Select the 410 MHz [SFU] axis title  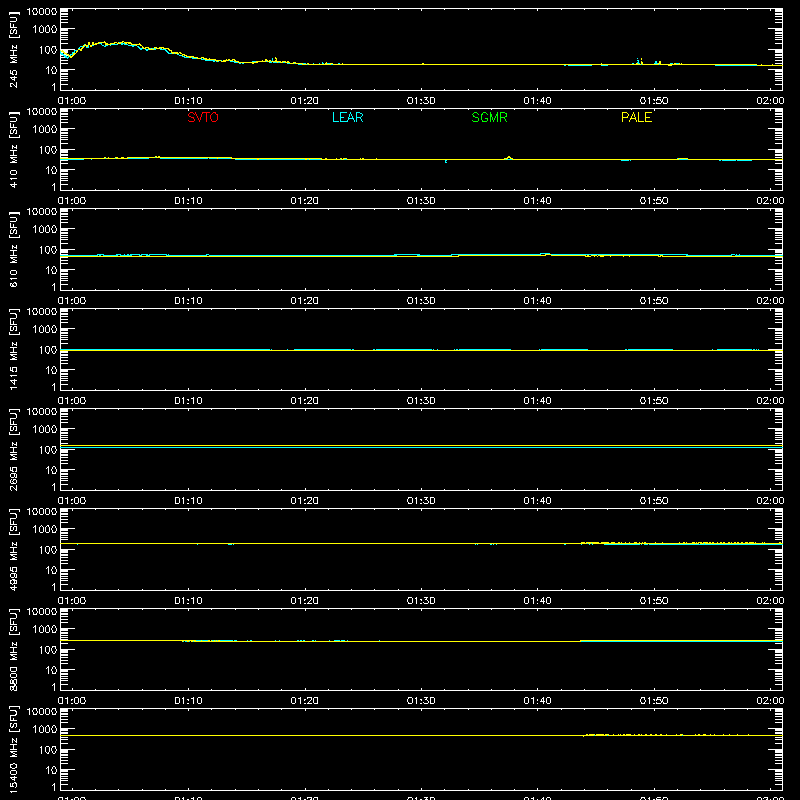point(13,149)
